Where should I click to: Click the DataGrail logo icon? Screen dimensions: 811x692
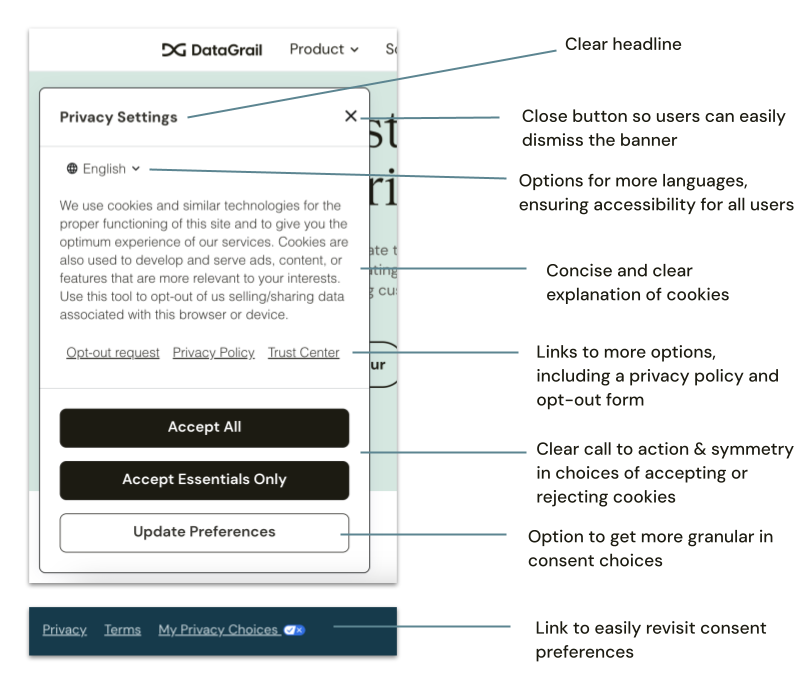[172, 49]
